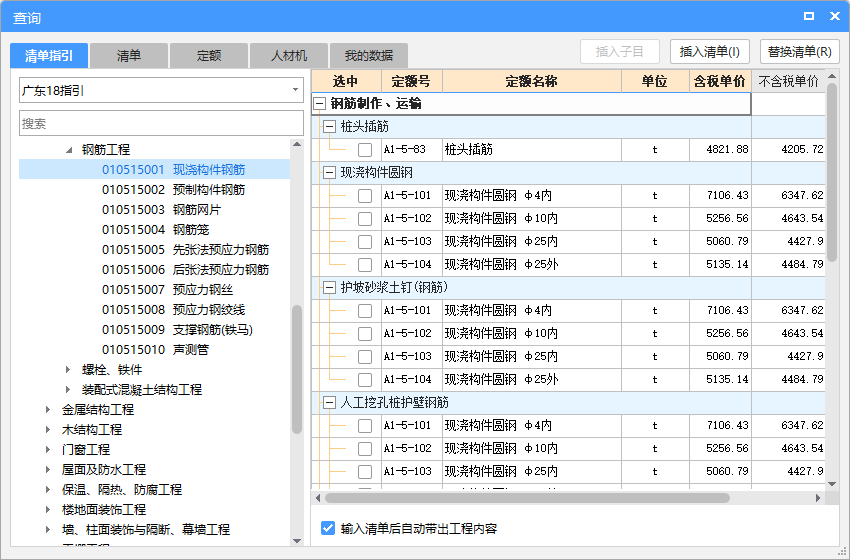Open the 我的数据 tab
850x560 pixels.
pyautogui.click(x=369, y=55)
